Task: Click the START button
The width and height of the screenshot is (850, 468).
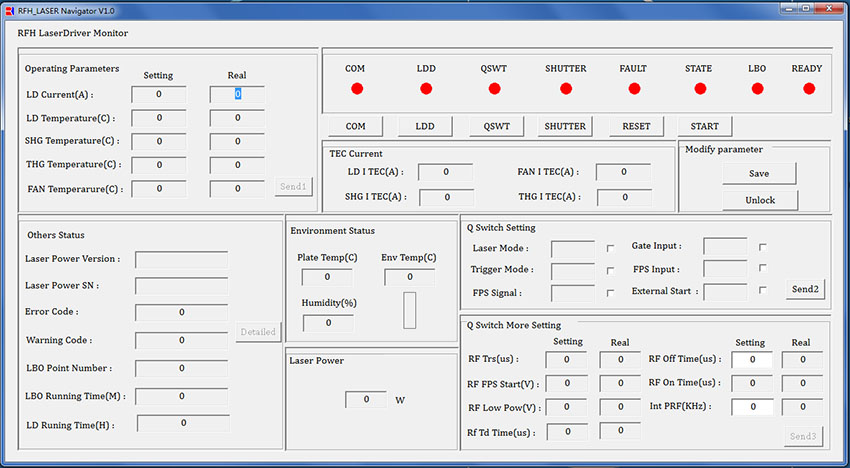Action: [705, 126]
